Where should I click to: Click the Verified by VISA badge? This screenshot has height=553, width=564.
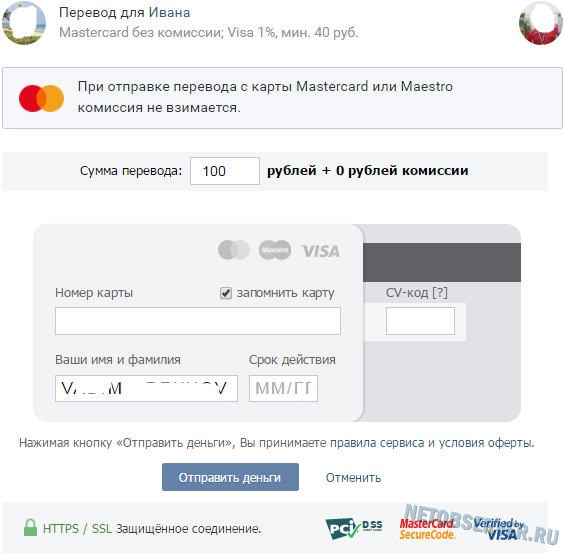click(499, 529)
